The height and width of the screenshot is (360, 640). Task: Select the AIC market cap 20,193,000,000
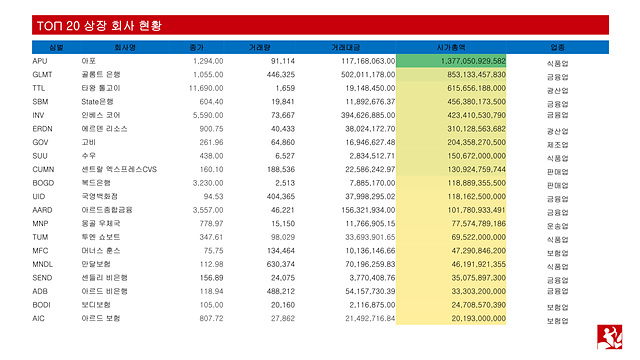click(479, 318)
